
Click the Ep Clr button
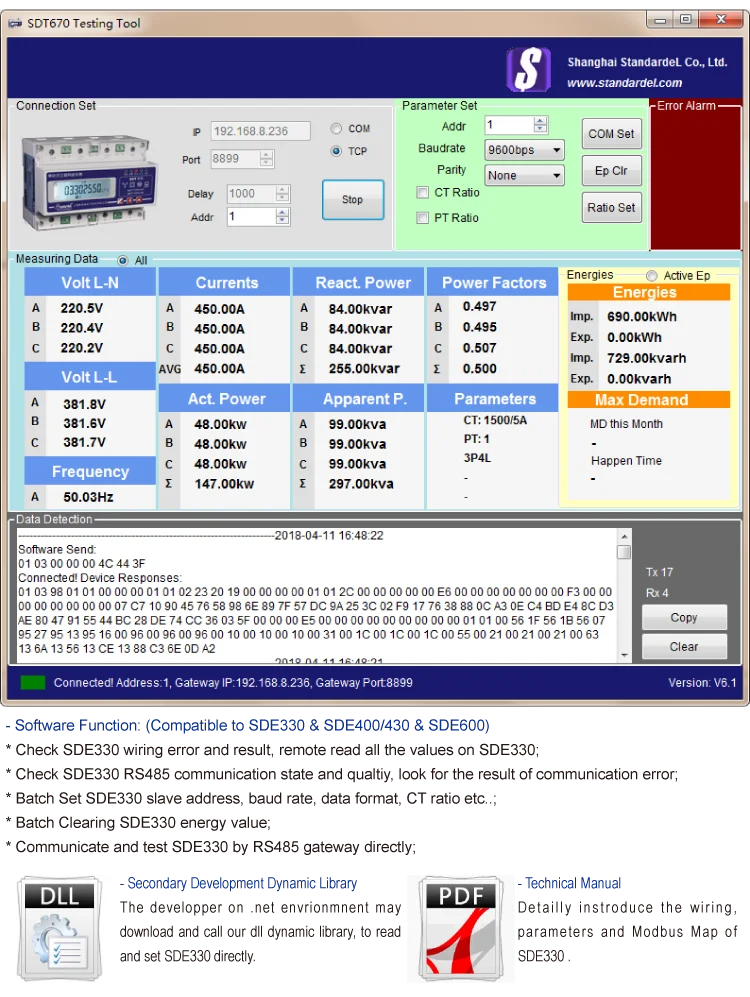pyautogui.click(x=611, y=170)
